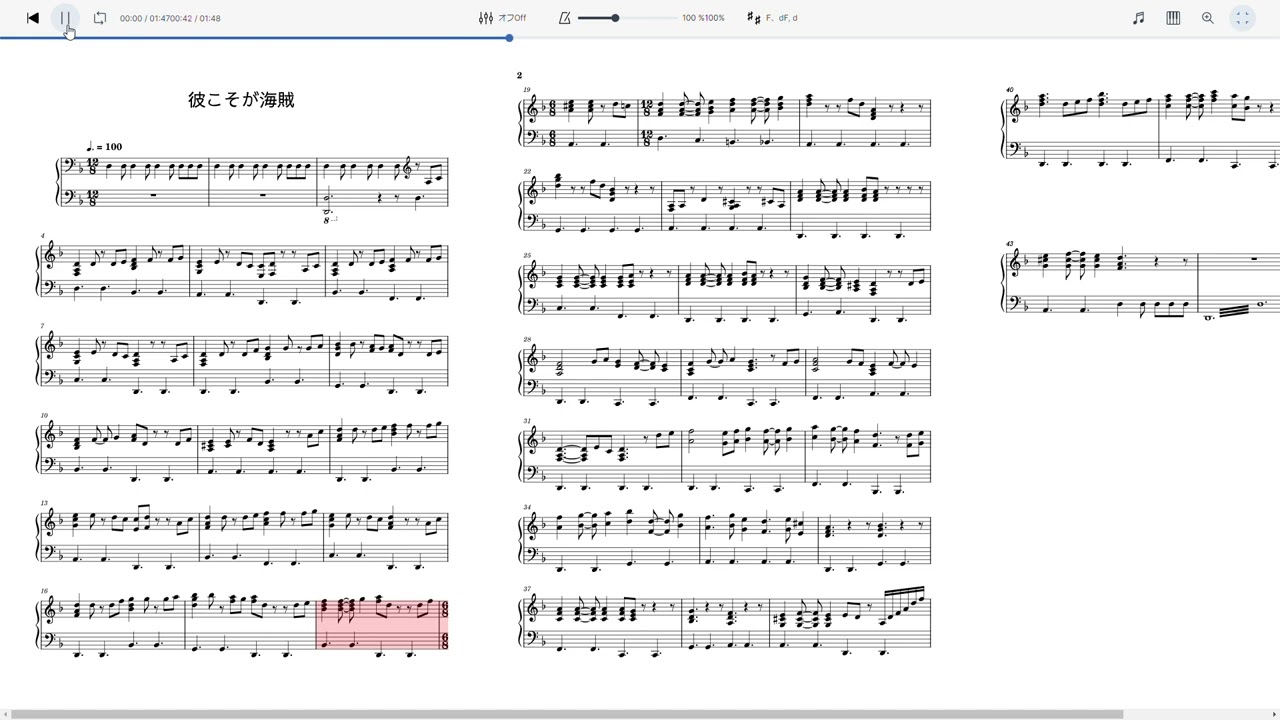The width and height of the screenshot is (1280, 720).
Task: Click the tempo marking = 100
Action: [105, 147]
